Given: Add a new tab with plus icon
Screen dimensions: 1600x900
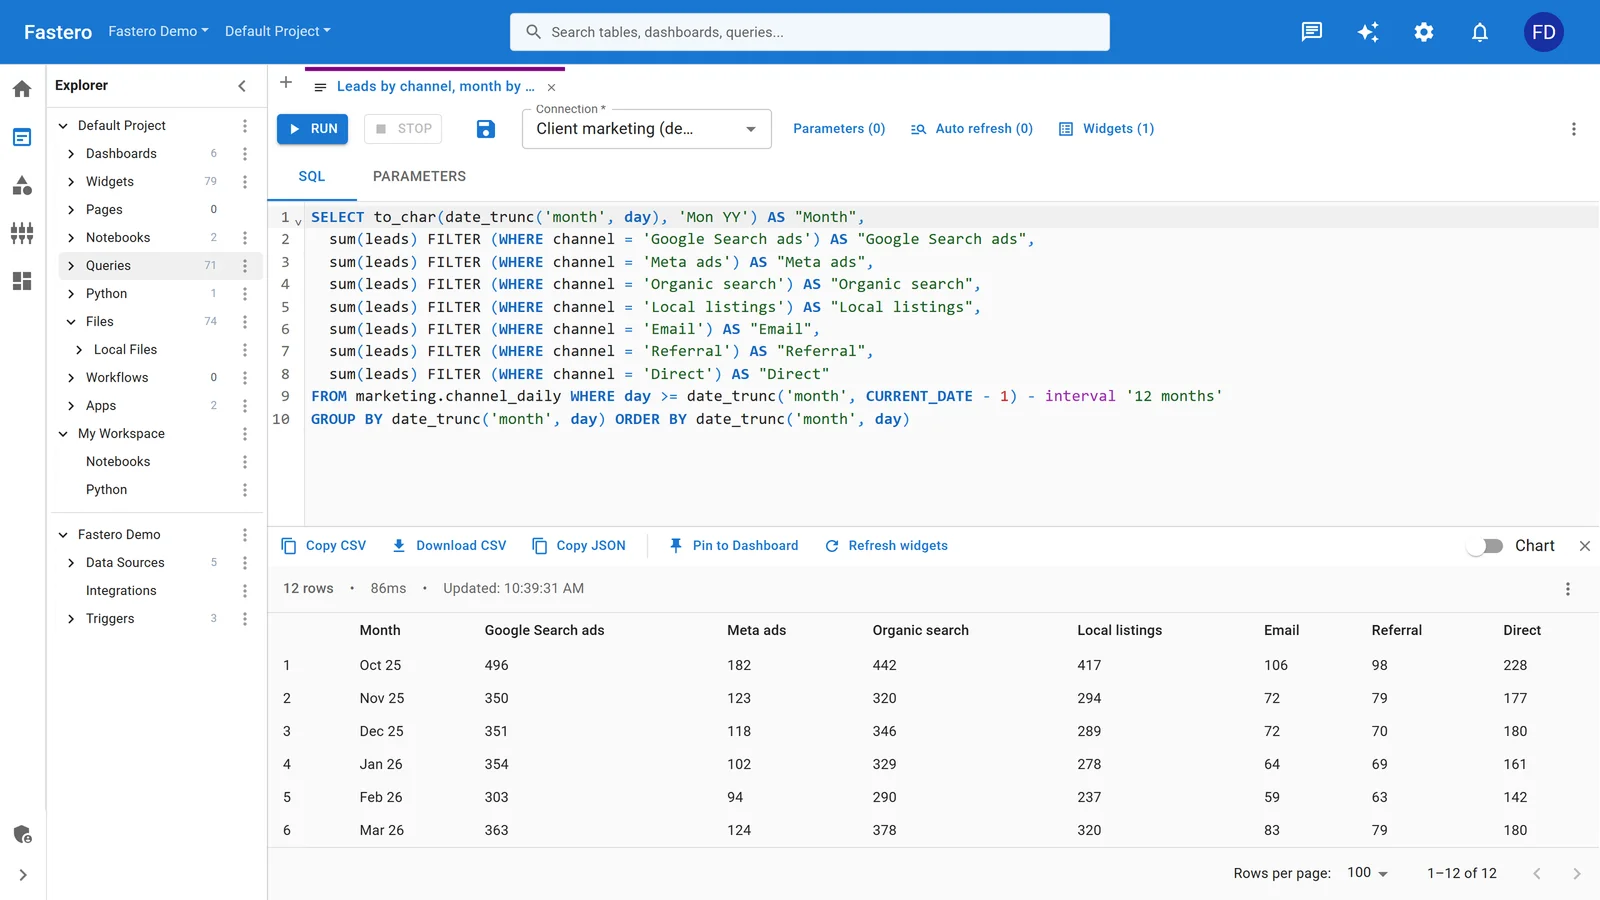Looking at the screenshot, I should [x=286, y=82].
